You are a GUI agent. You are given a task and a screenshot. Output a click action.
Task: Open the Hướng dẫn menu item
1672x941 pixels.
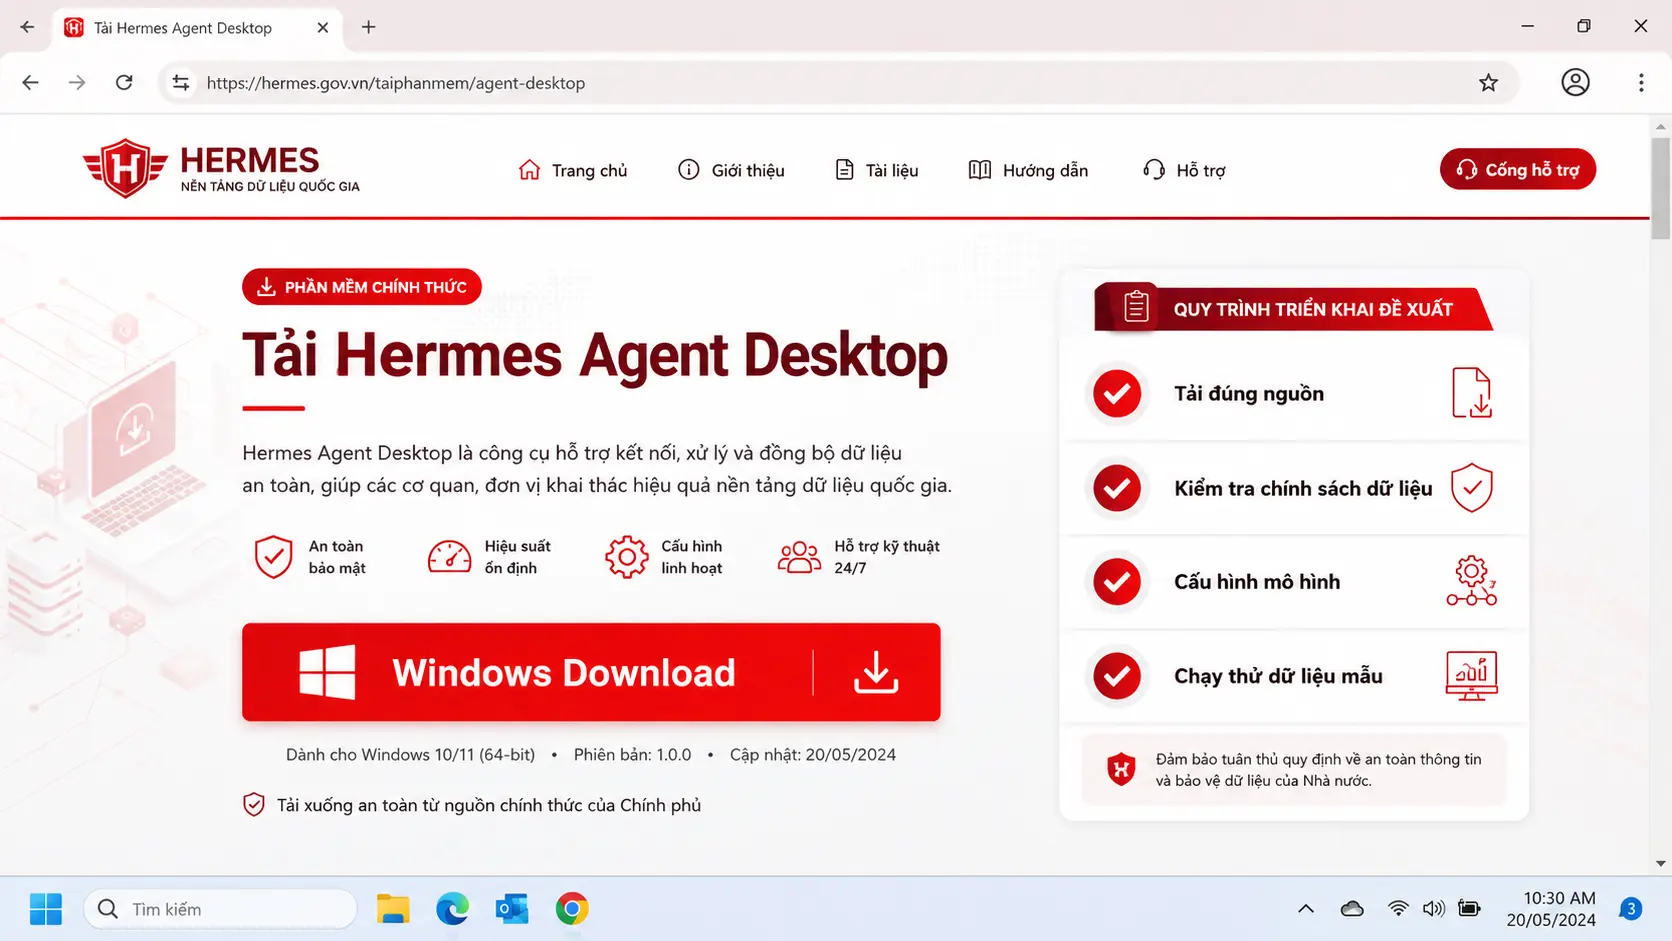(1028, 170)
